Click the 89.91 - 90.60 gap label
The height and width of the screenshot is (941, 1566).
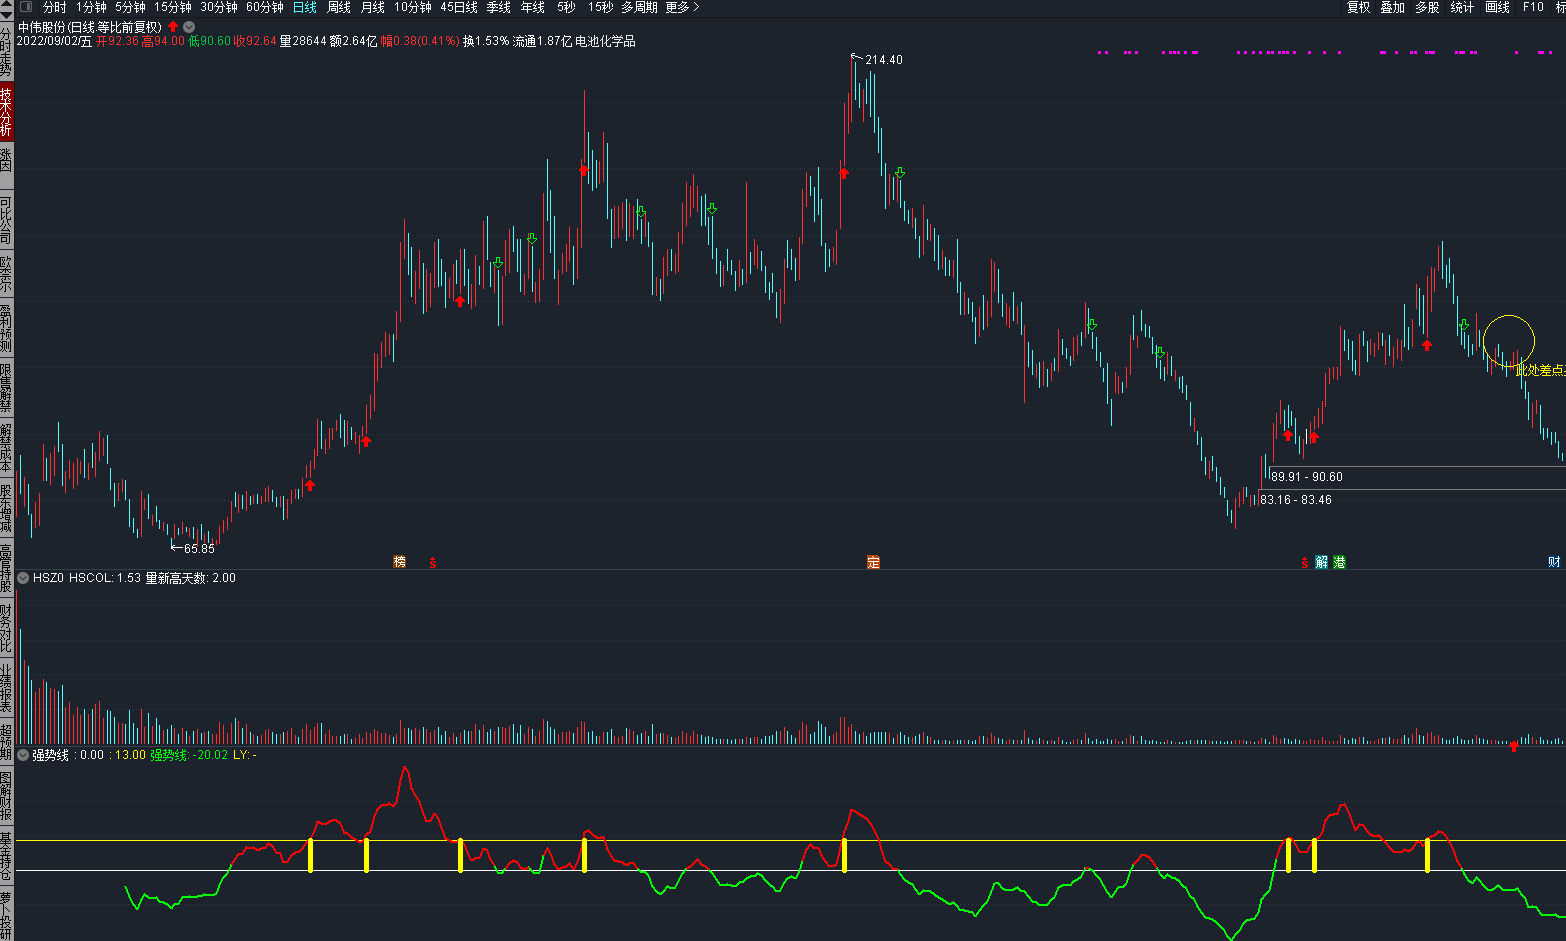[x=1307, y=477]
